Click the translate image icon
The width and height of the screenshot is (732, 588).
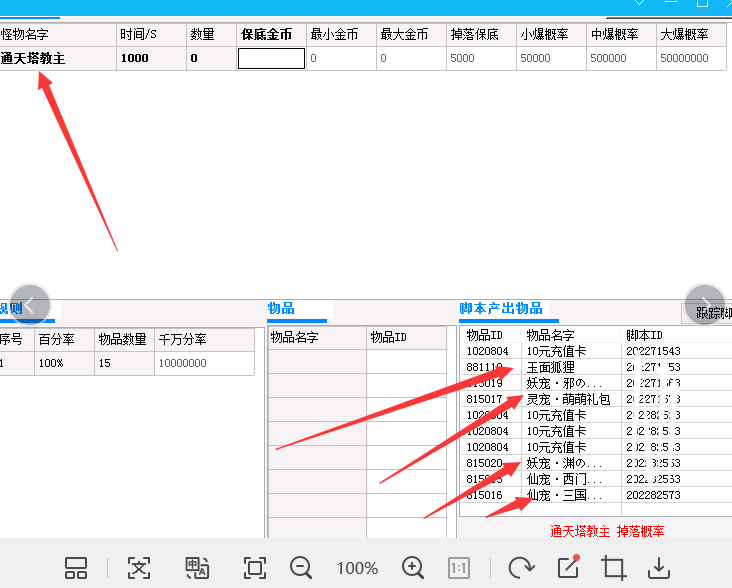(197, 568)
